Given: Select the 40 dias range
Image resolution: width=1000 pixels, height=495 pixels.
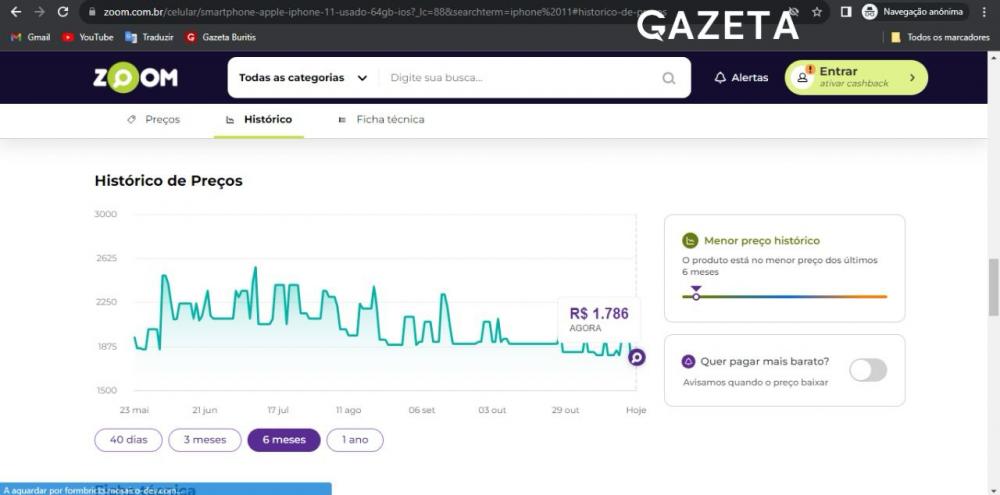Looking at the screenshot, I should [128, 440].
